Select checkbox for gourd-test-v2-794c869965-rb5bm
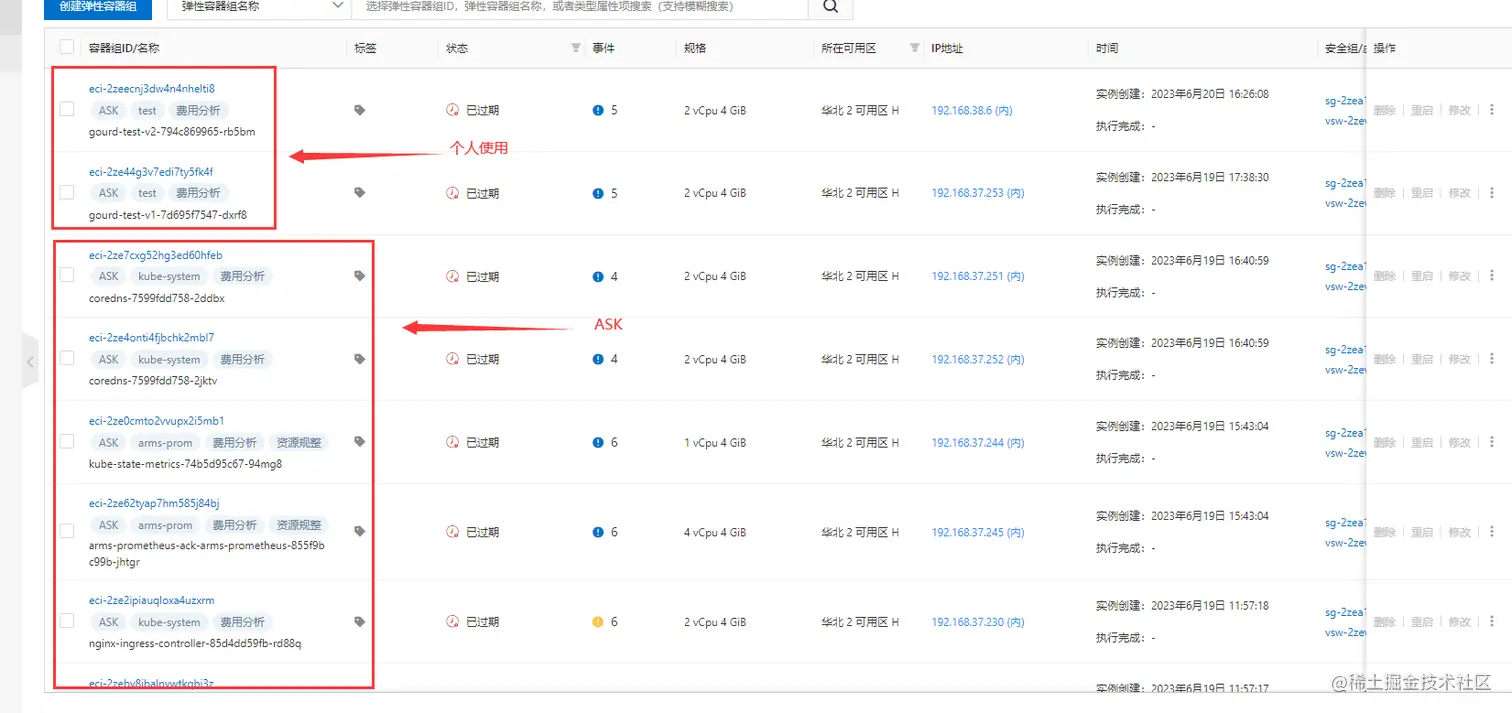1512x713 pixels. click(67, 109)
